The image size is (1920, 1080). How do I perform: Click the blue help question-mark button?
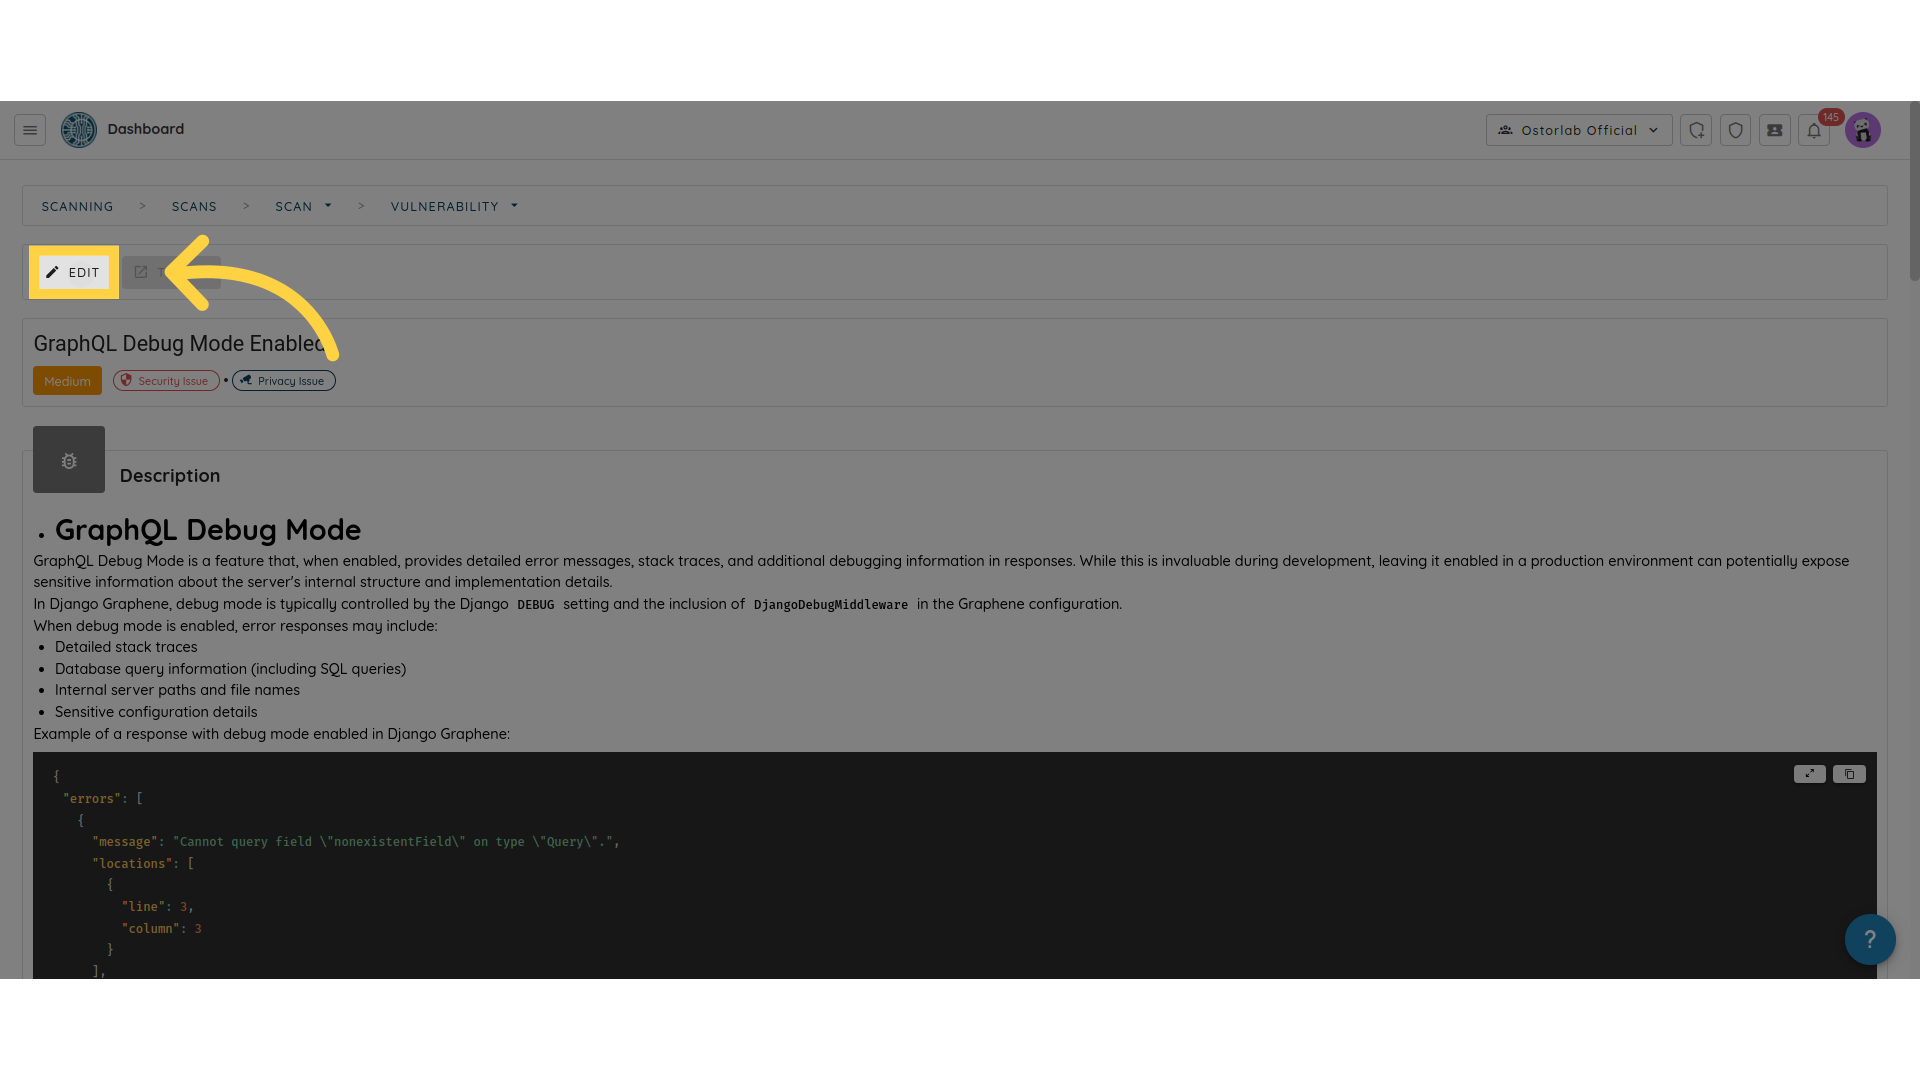[x=1870, y=939]
